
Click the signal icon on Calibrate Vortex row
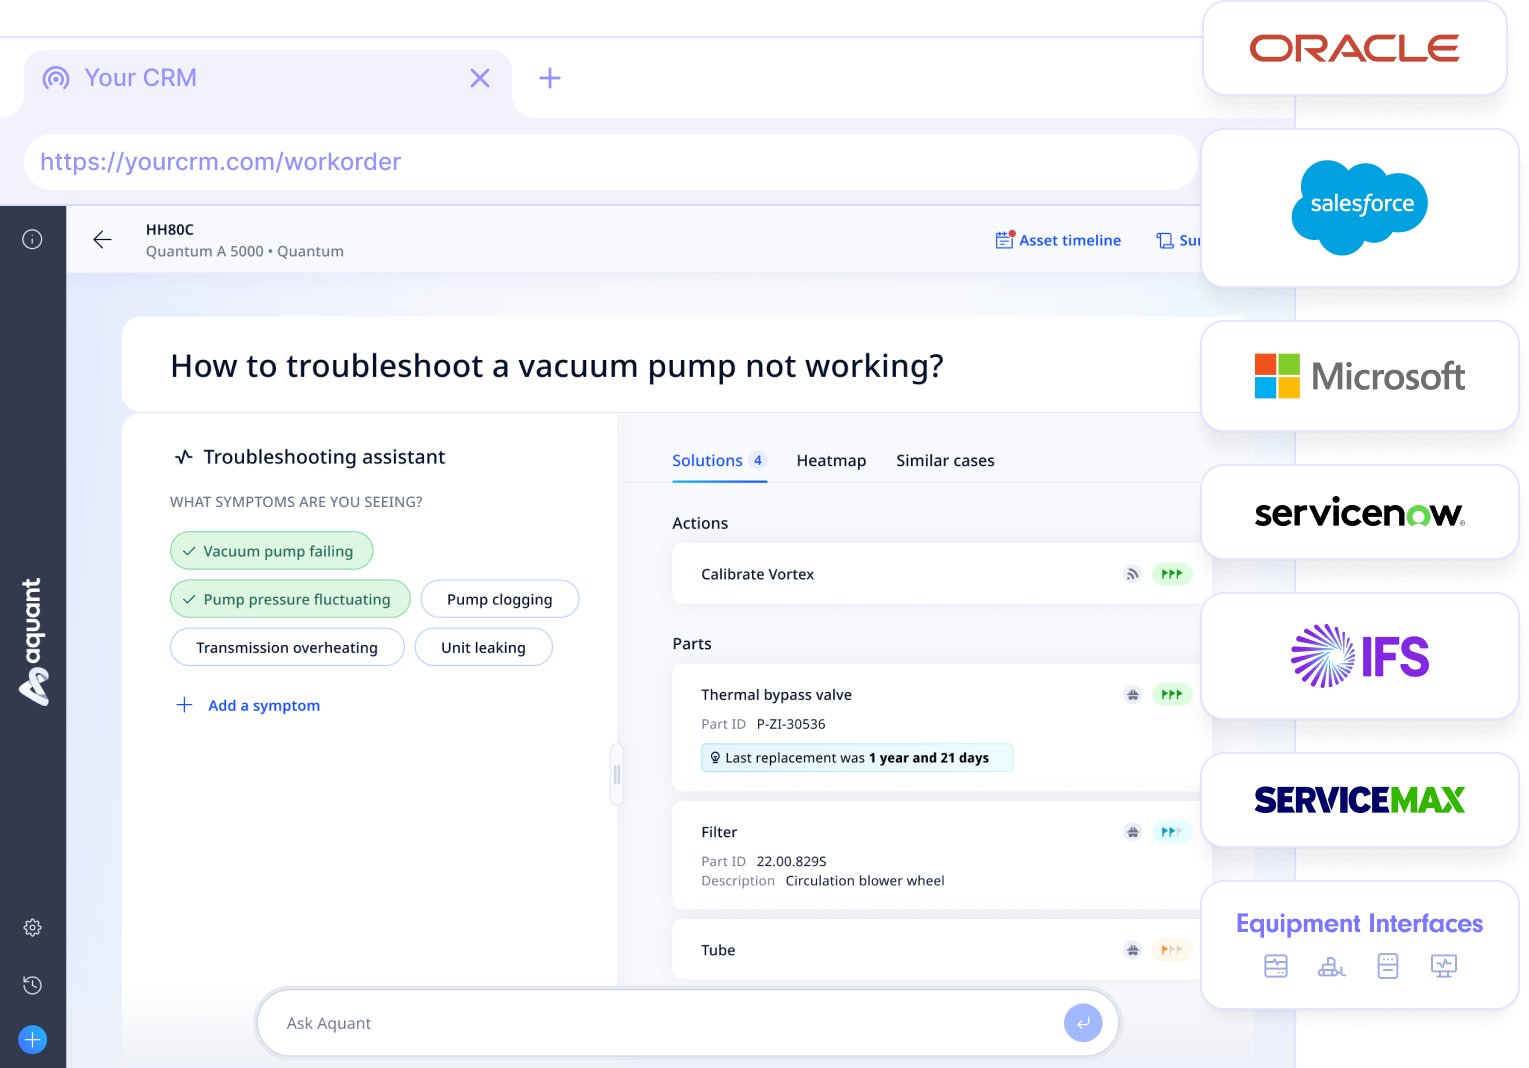click(x=1132, y=574)
